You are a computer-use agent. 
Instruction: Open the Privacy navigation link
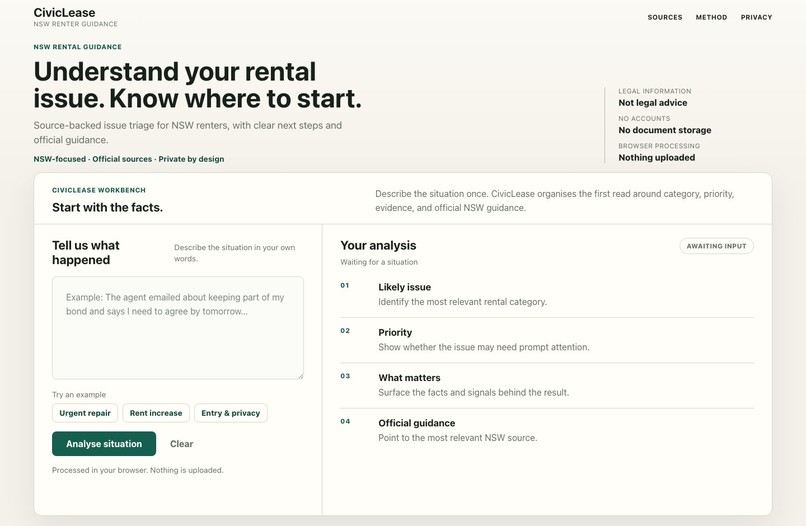(756, 17)
